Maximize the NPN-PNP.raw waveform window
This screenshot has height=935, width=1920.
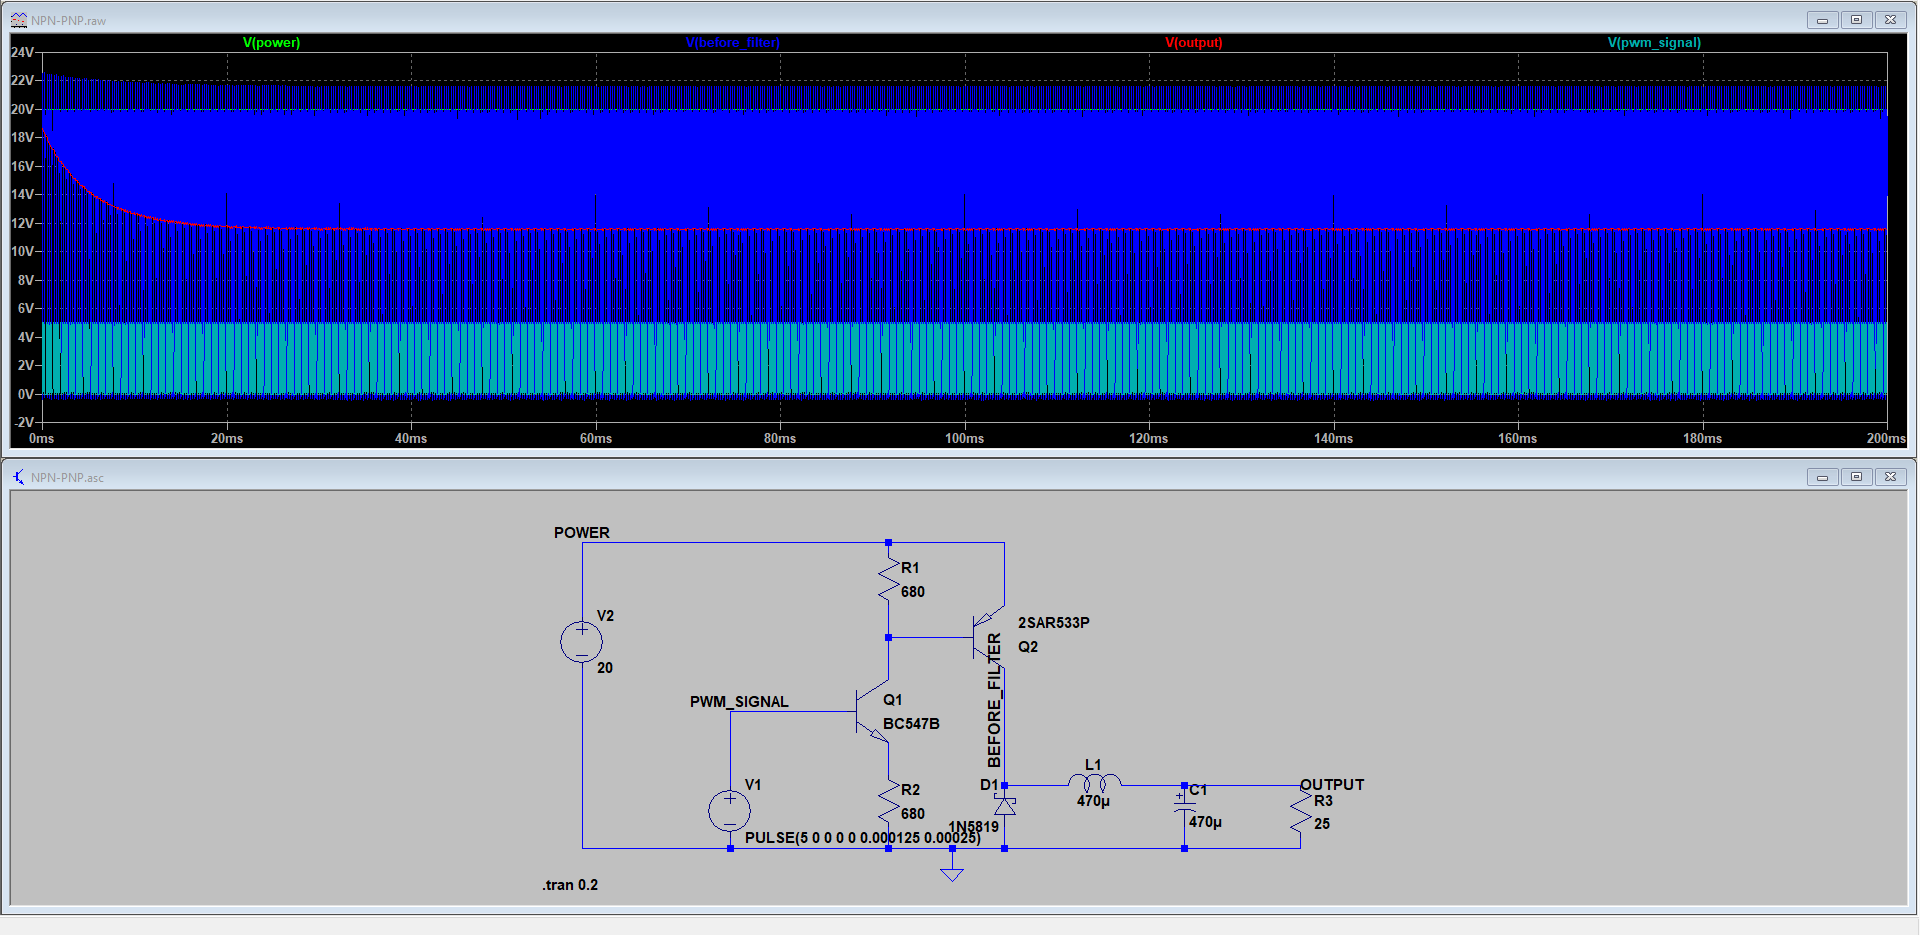[x=1856, y=20]
